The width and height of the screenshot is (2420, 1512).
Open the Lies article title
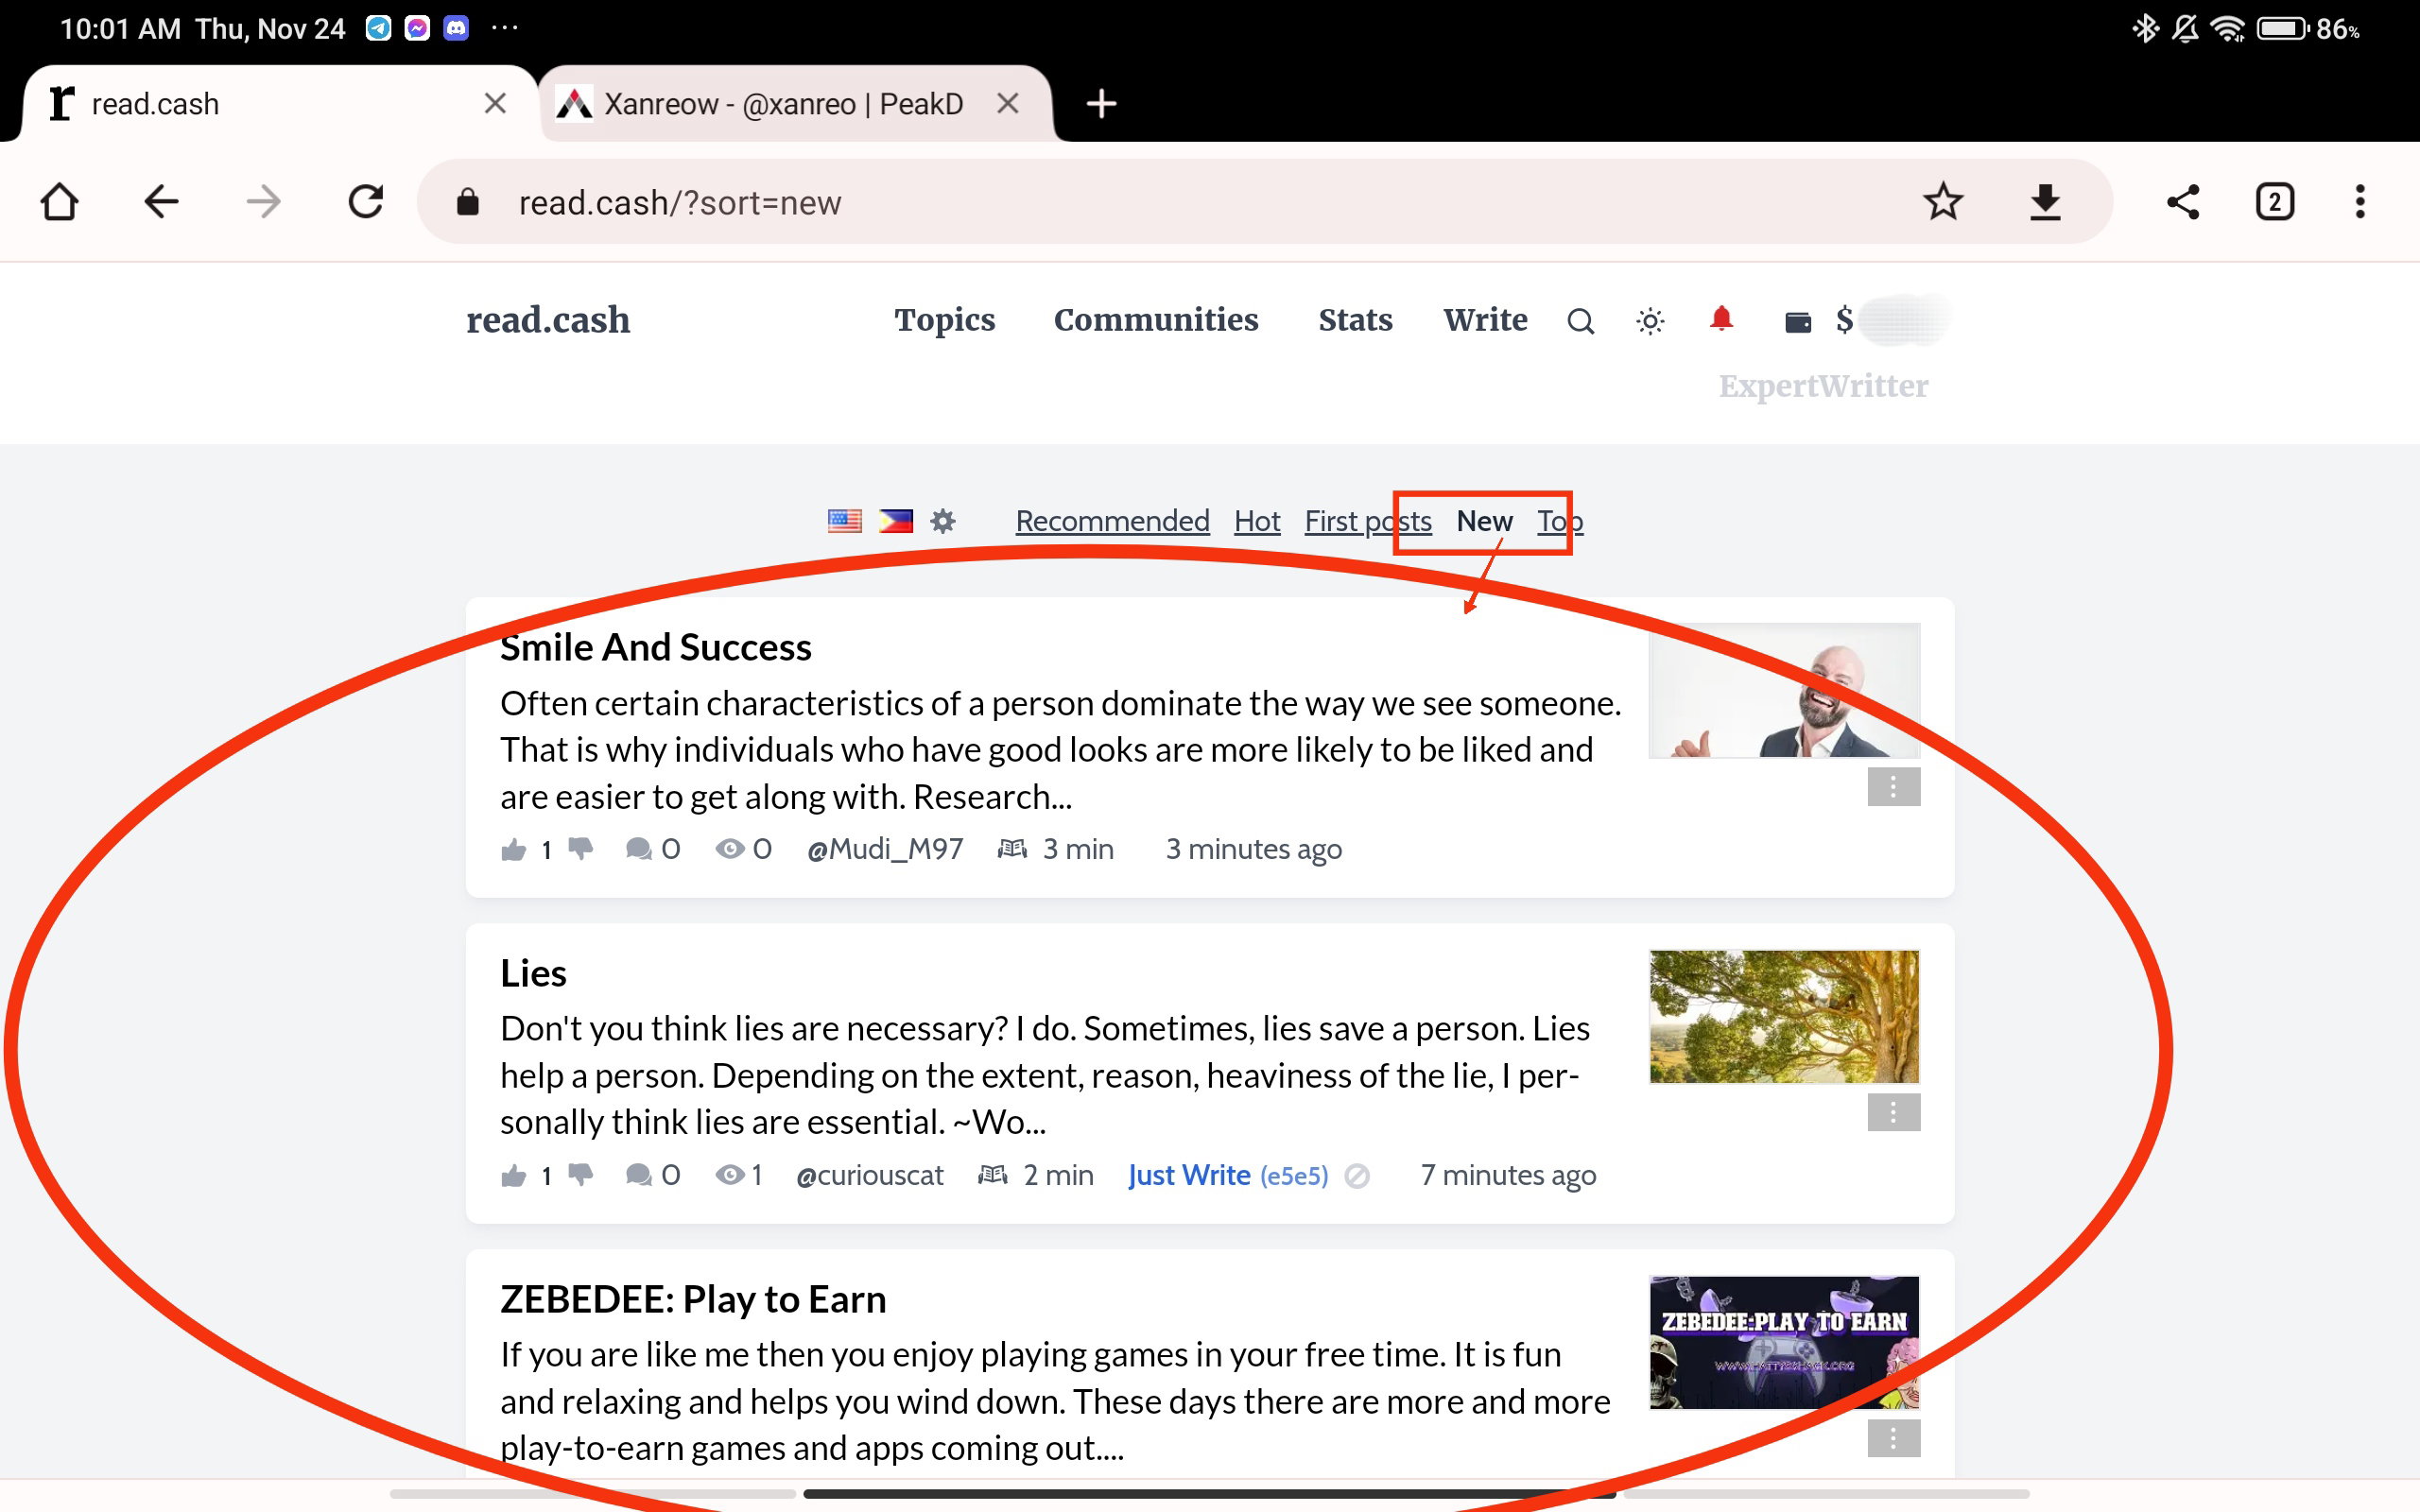click(x=533, y=973)
